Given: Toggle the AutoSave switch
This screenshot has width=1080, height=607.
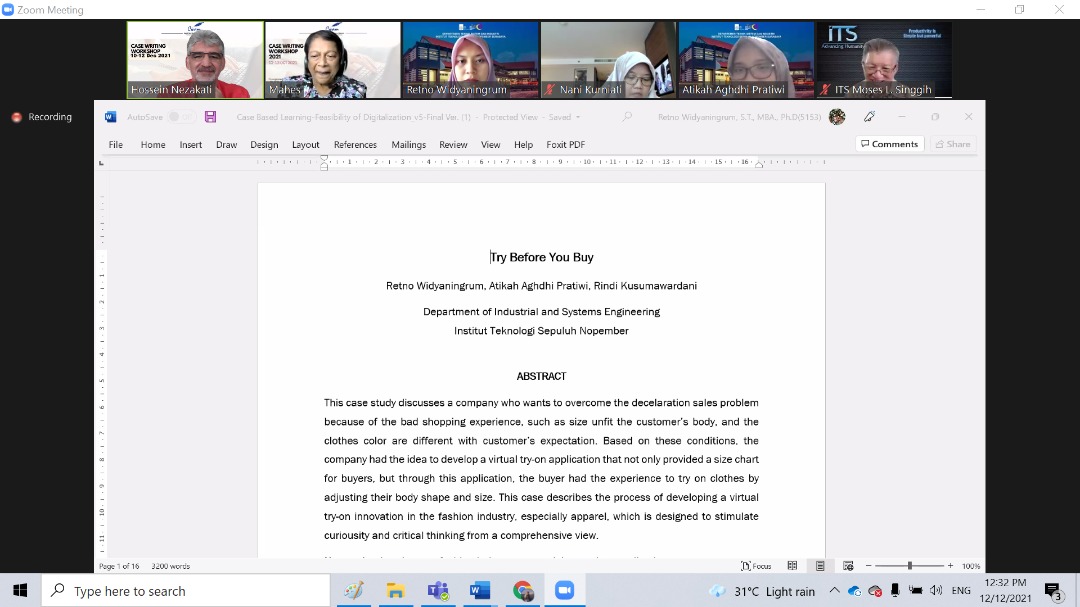Looking at the screenshot, I should (181, 117).
